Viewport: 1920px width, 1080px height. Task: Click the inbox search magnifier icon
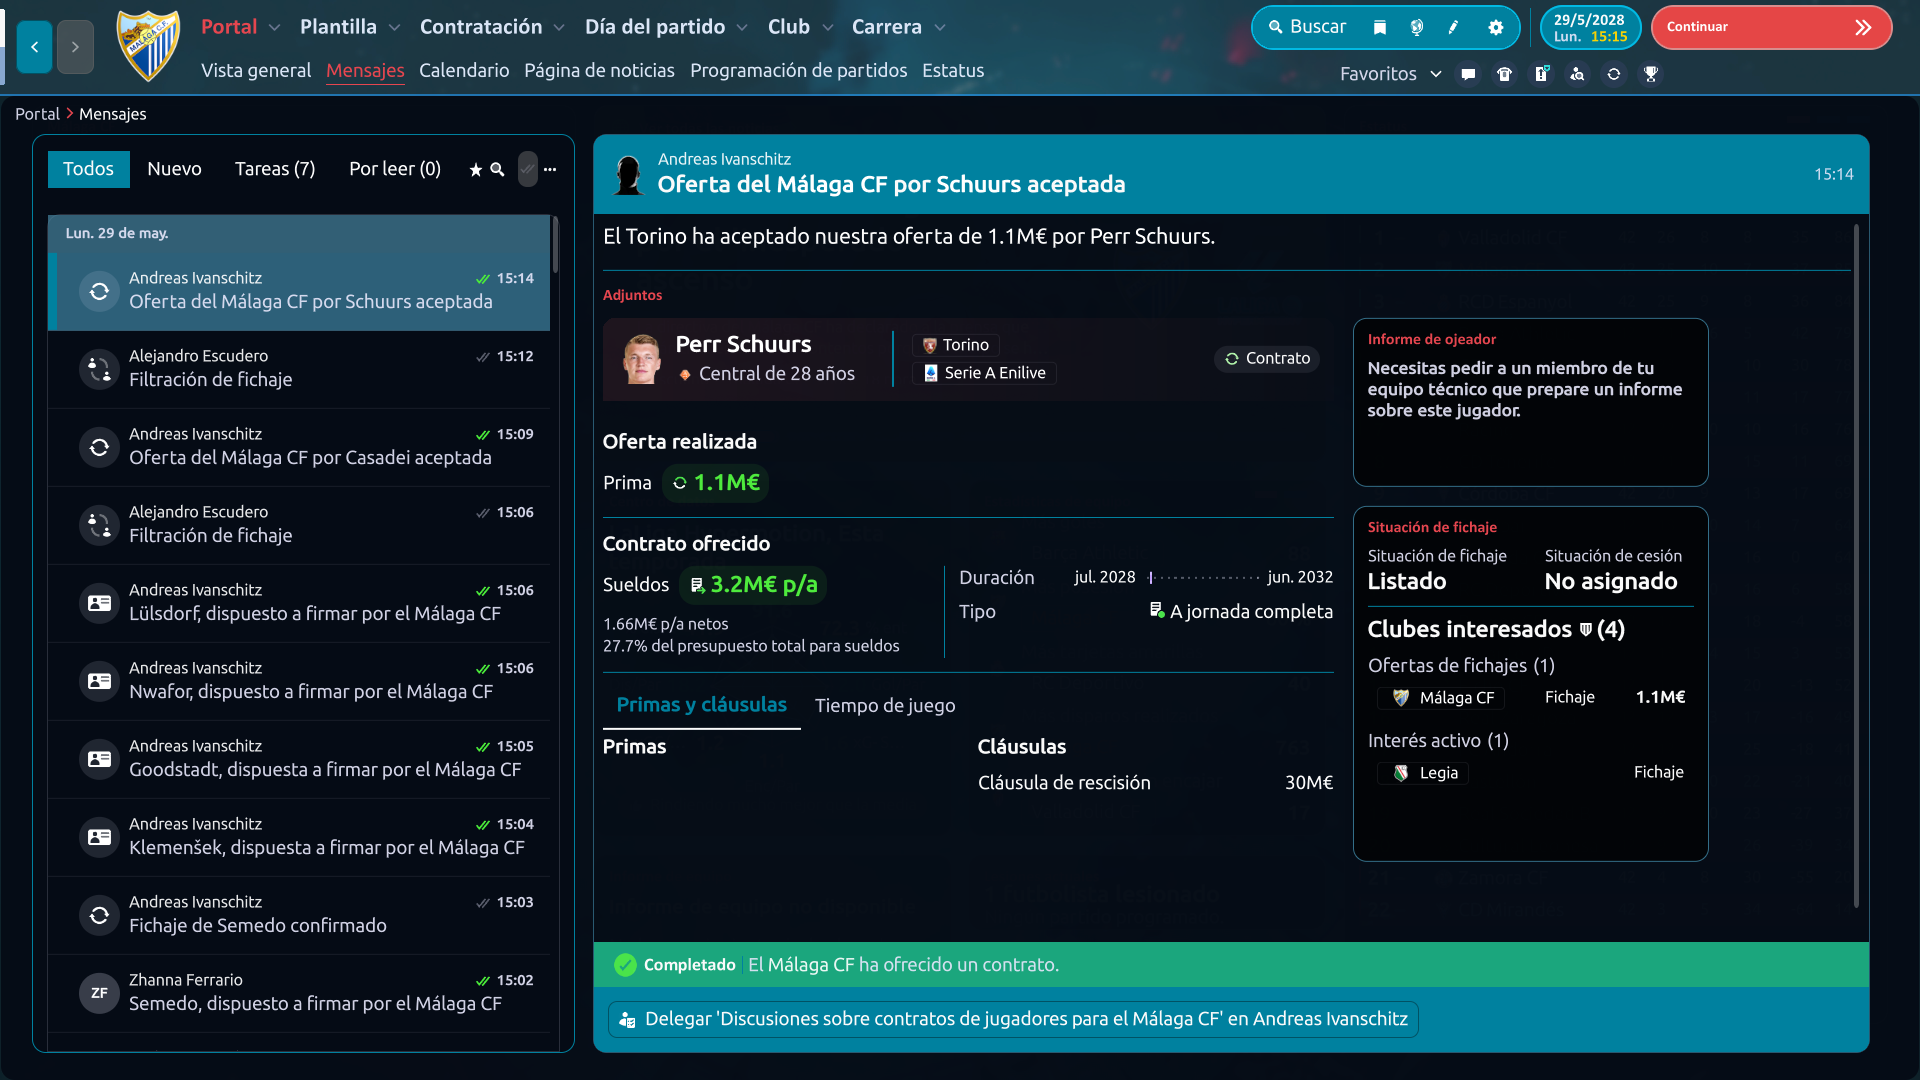click(x=497, y=170)
